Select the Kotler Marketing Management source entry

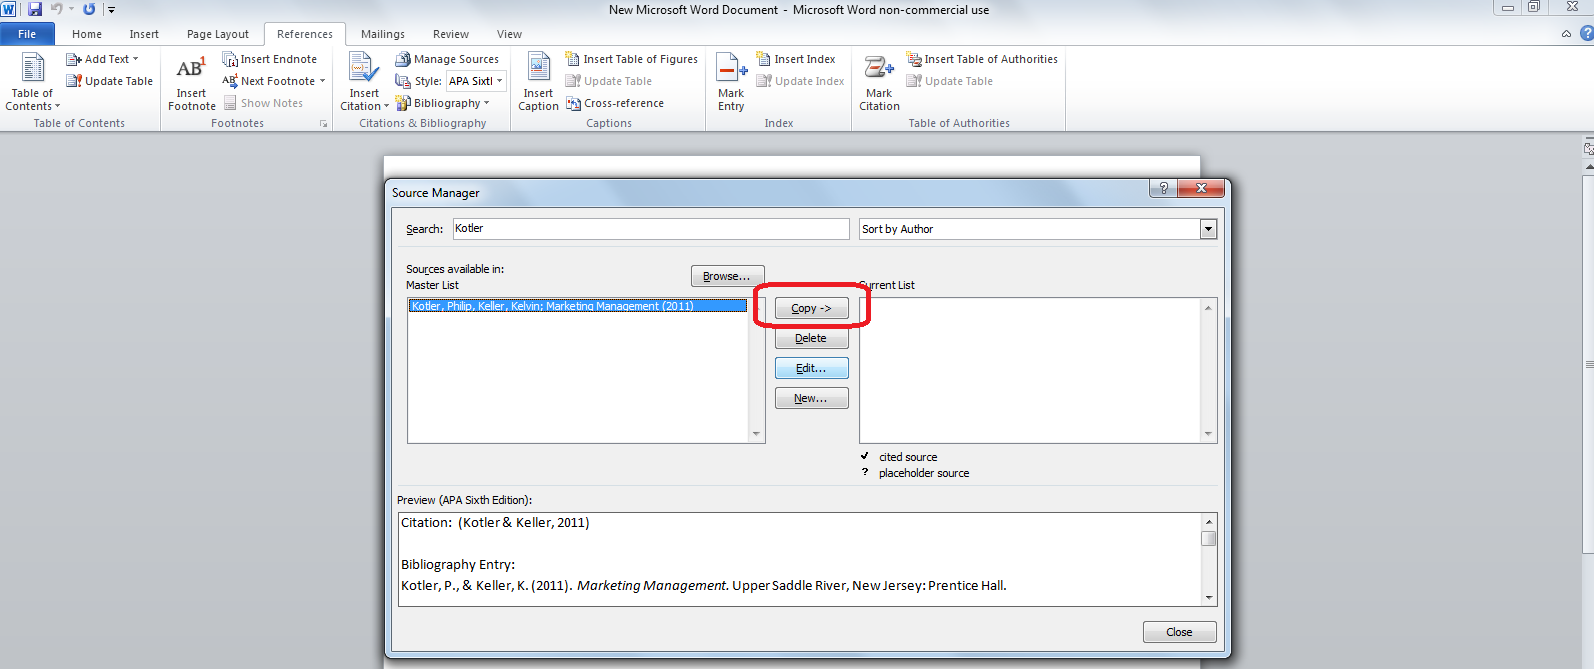click(577, 306)
